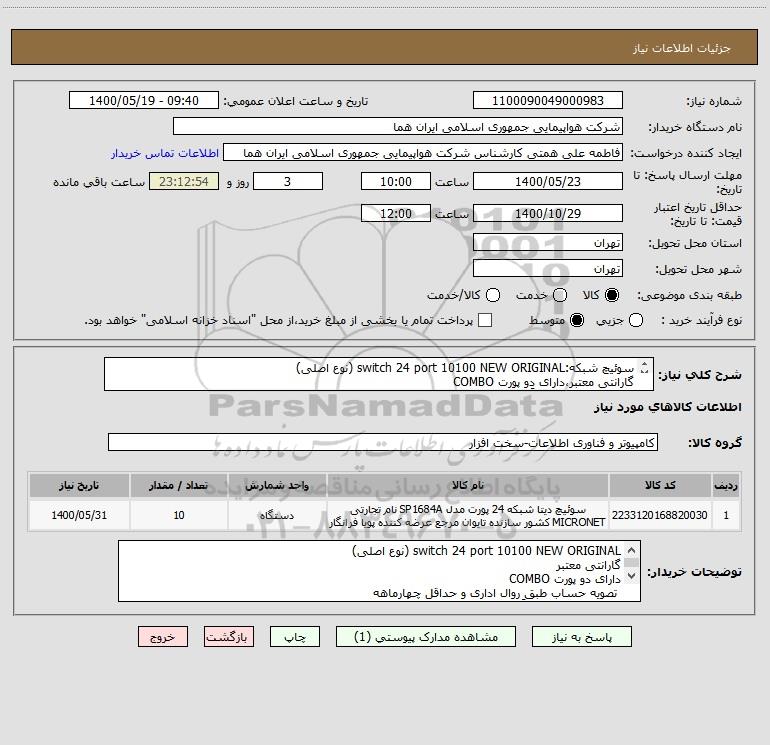Toggle Islamic treasury documents payment checkbox
The height and width of the screenshot is (745, 770).
[x=485, y=320]
